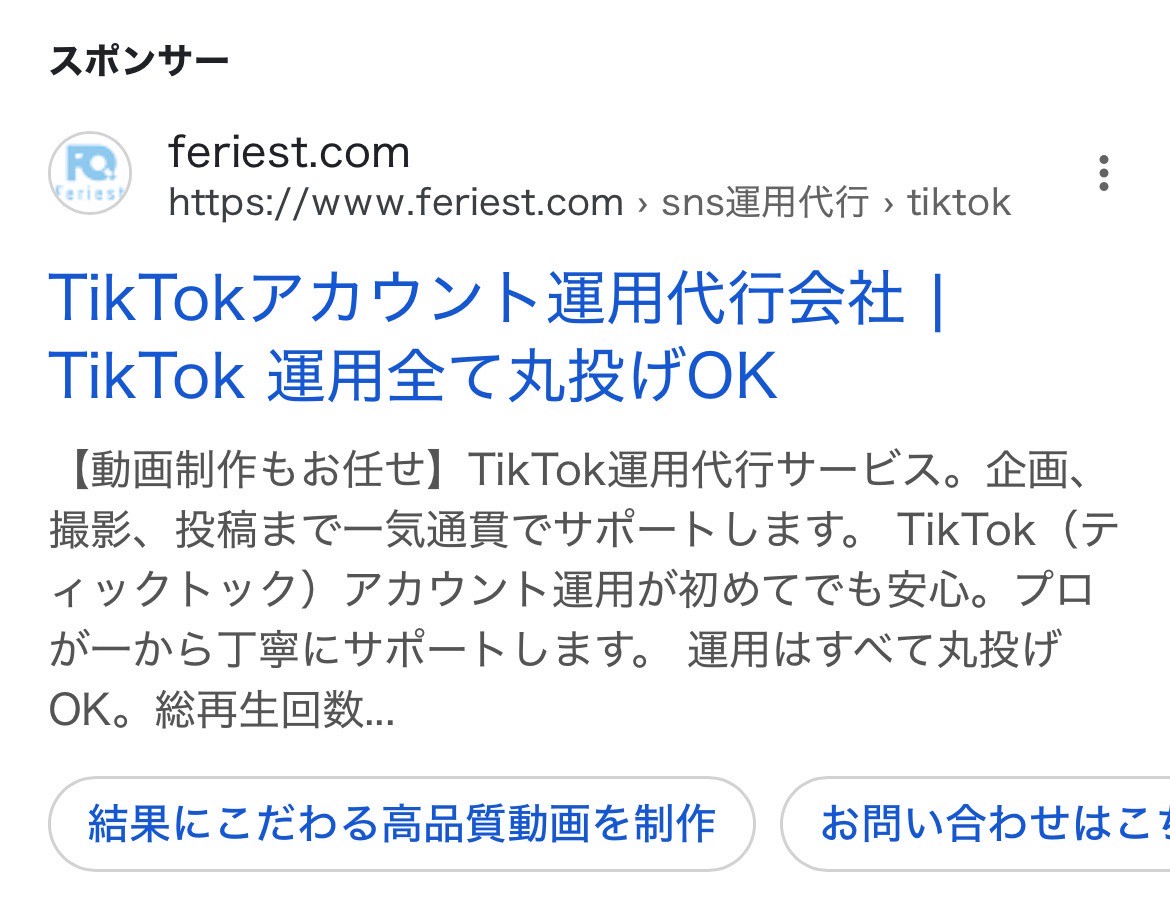The image size is (1170, 913).
Task: Open the https://www.feriest.com breadcrumb URL
Action: [x=395, y=203]
